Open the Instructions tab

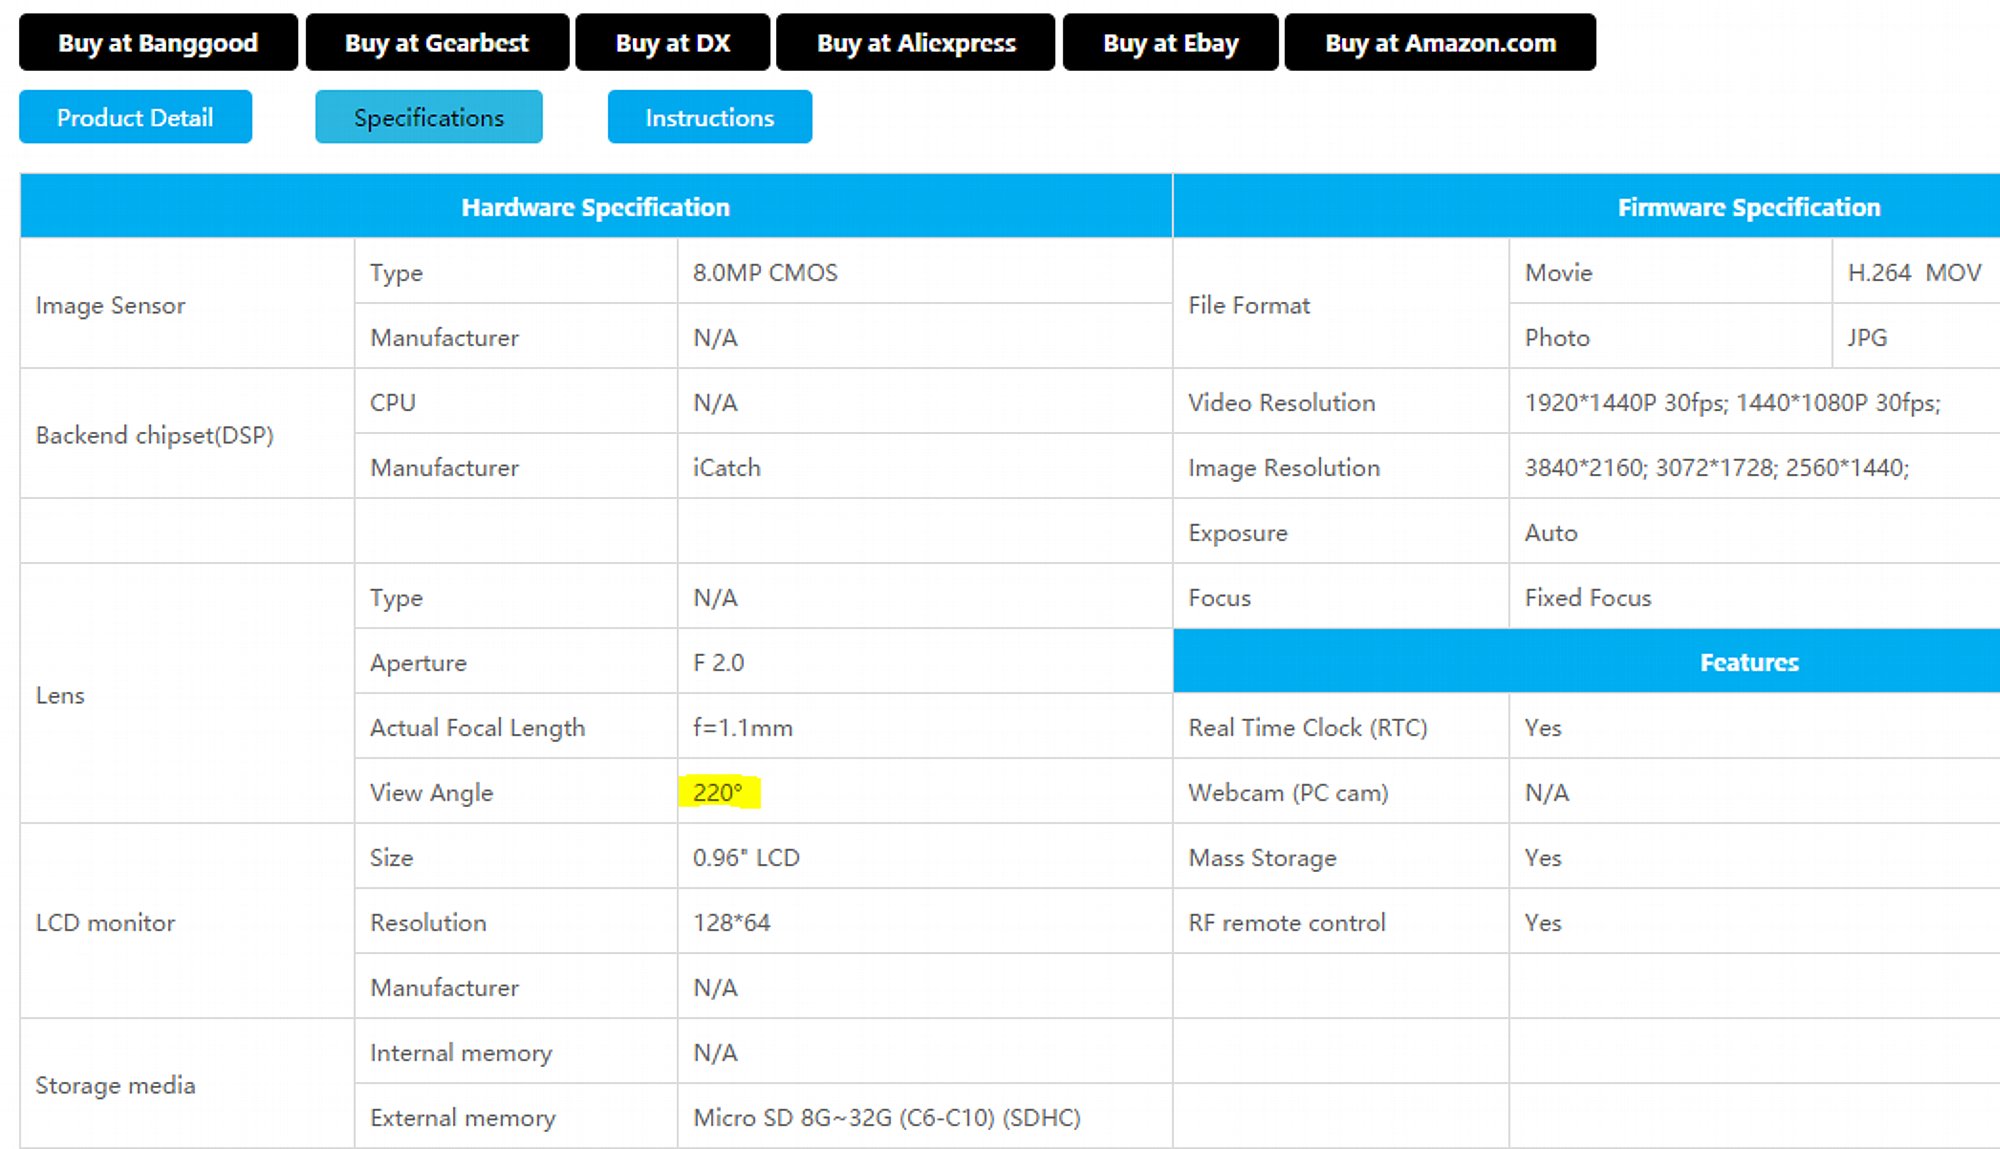click(x=709, y=117)
